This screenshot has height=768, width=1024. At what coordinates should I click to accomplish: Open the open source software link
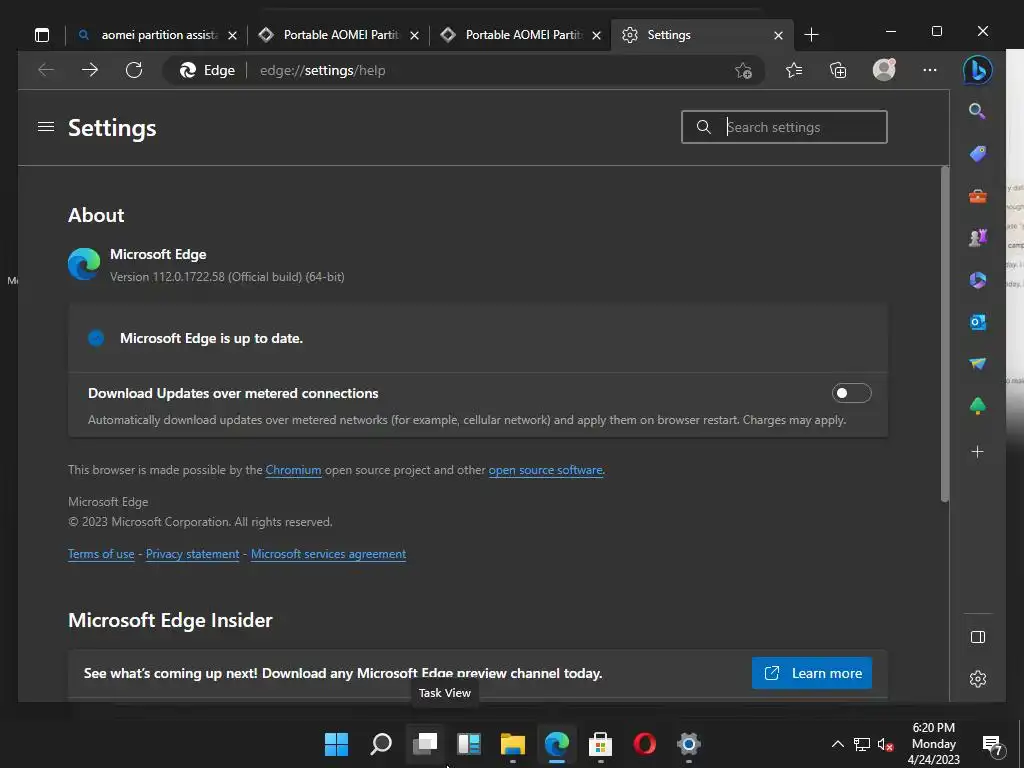[x=545, y=470]
